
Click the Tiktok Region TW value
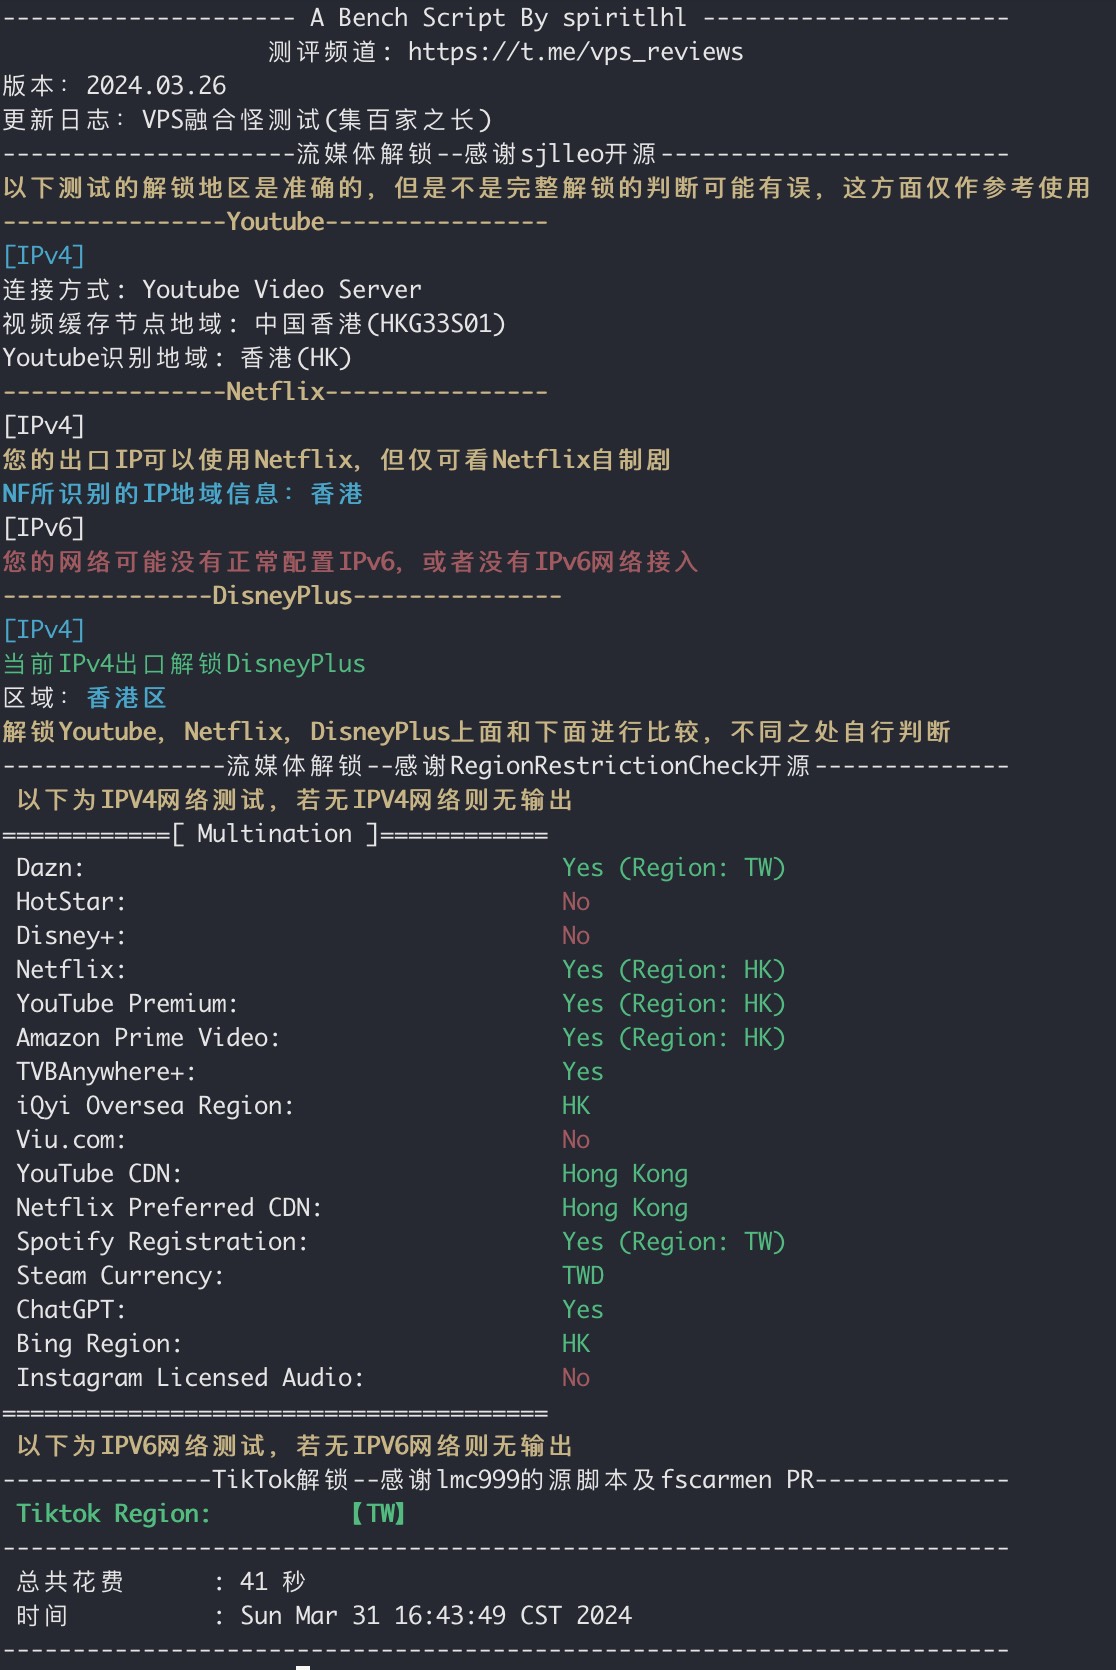click(378, 1514)
